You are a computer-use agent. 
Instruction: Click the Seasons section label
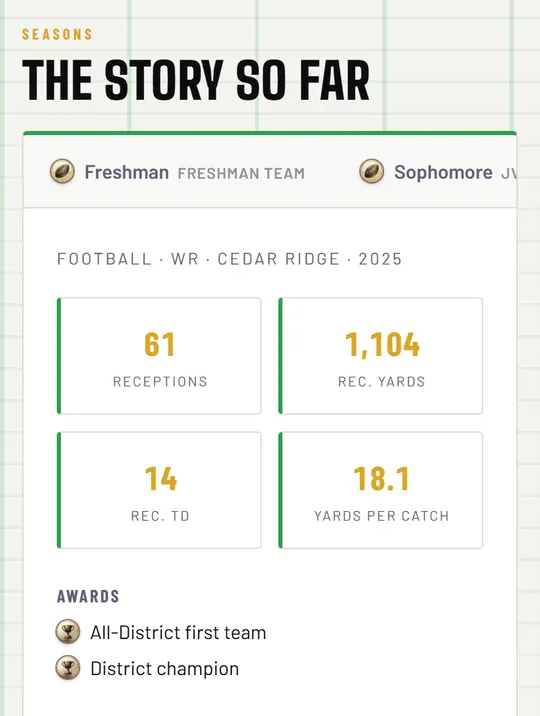(57, 34)
